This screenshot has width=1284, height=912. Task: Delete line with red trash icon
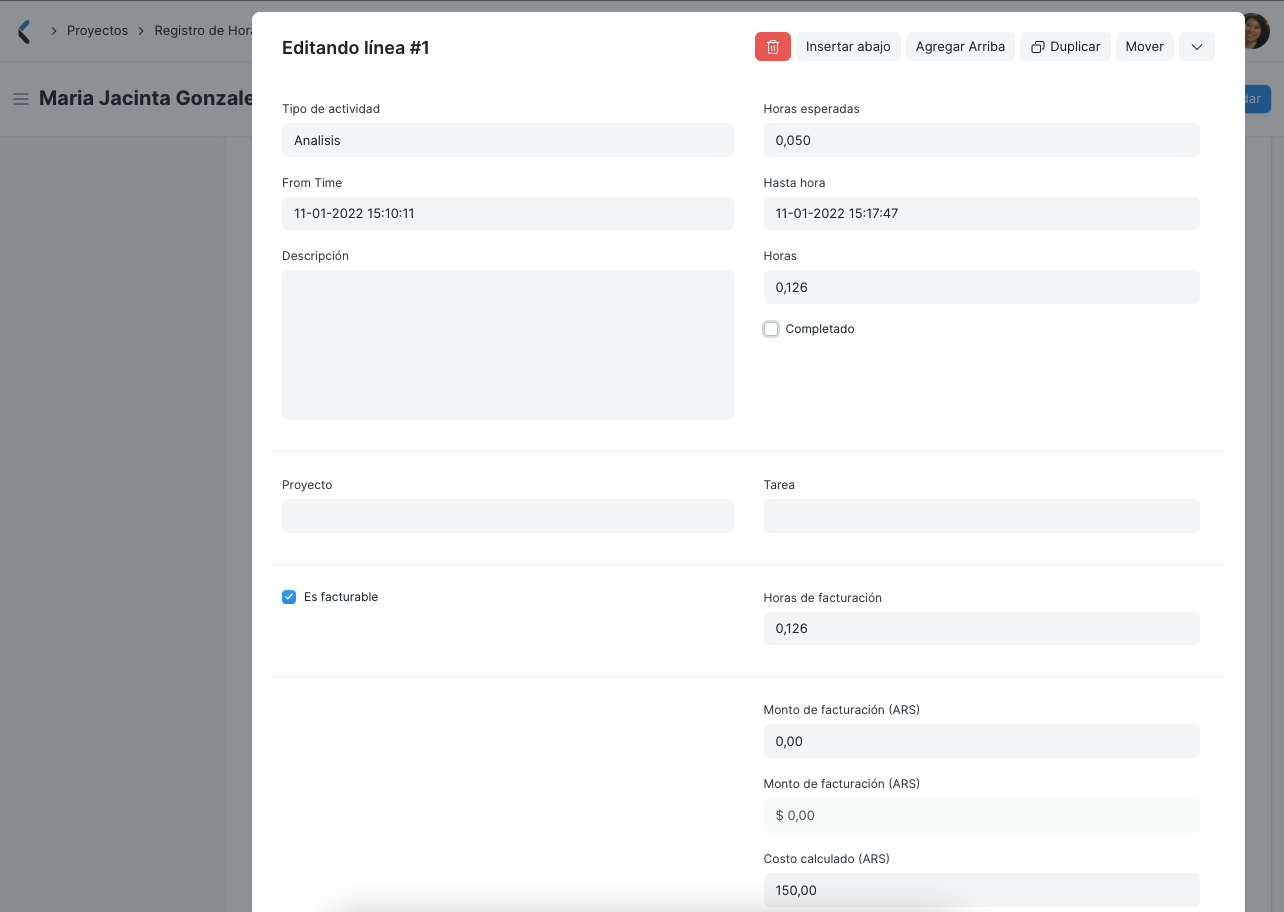773,47
